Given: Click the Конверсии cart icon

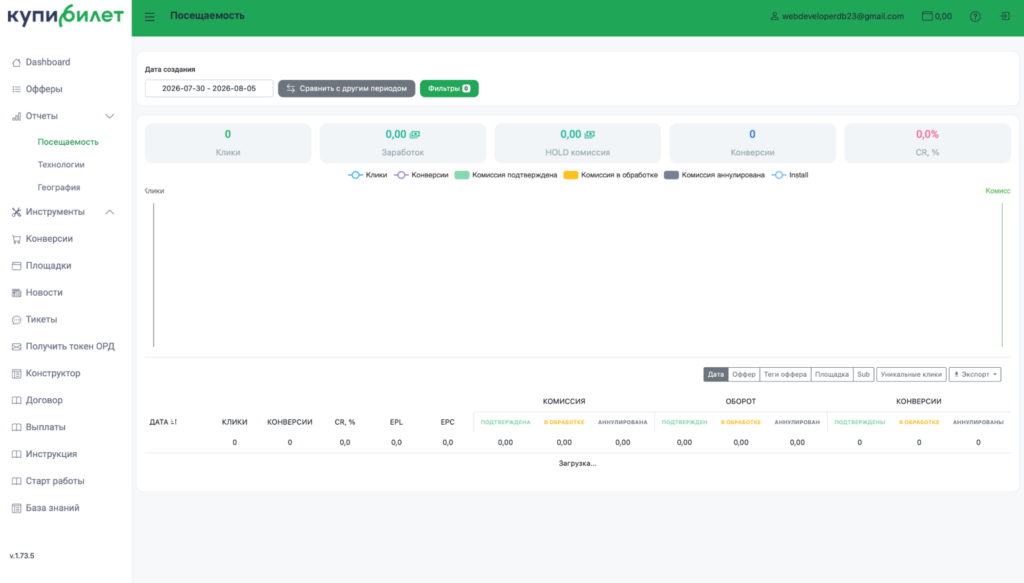Looking at the screenshot, I should click(16, 239).
